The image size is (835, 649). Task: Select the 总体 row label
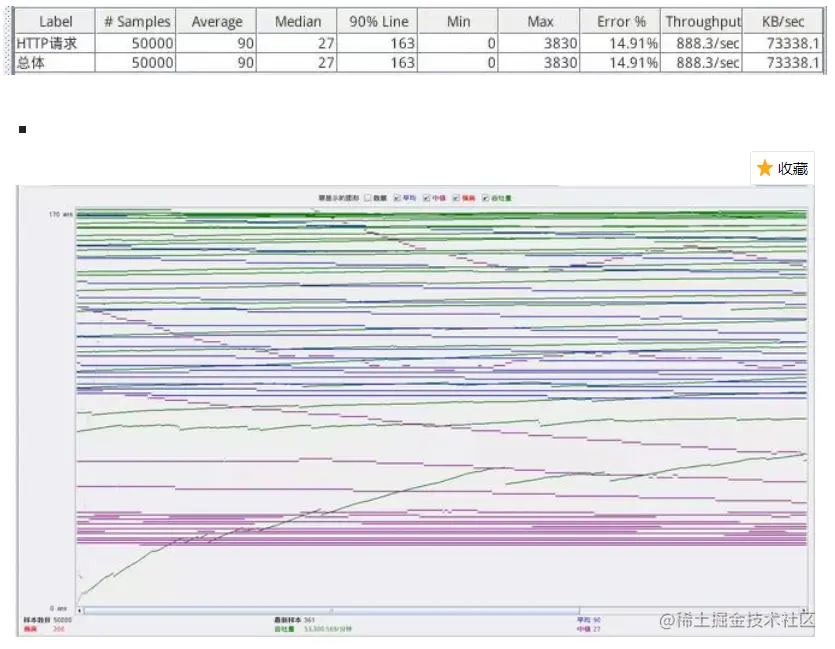[x=30, y=63]
